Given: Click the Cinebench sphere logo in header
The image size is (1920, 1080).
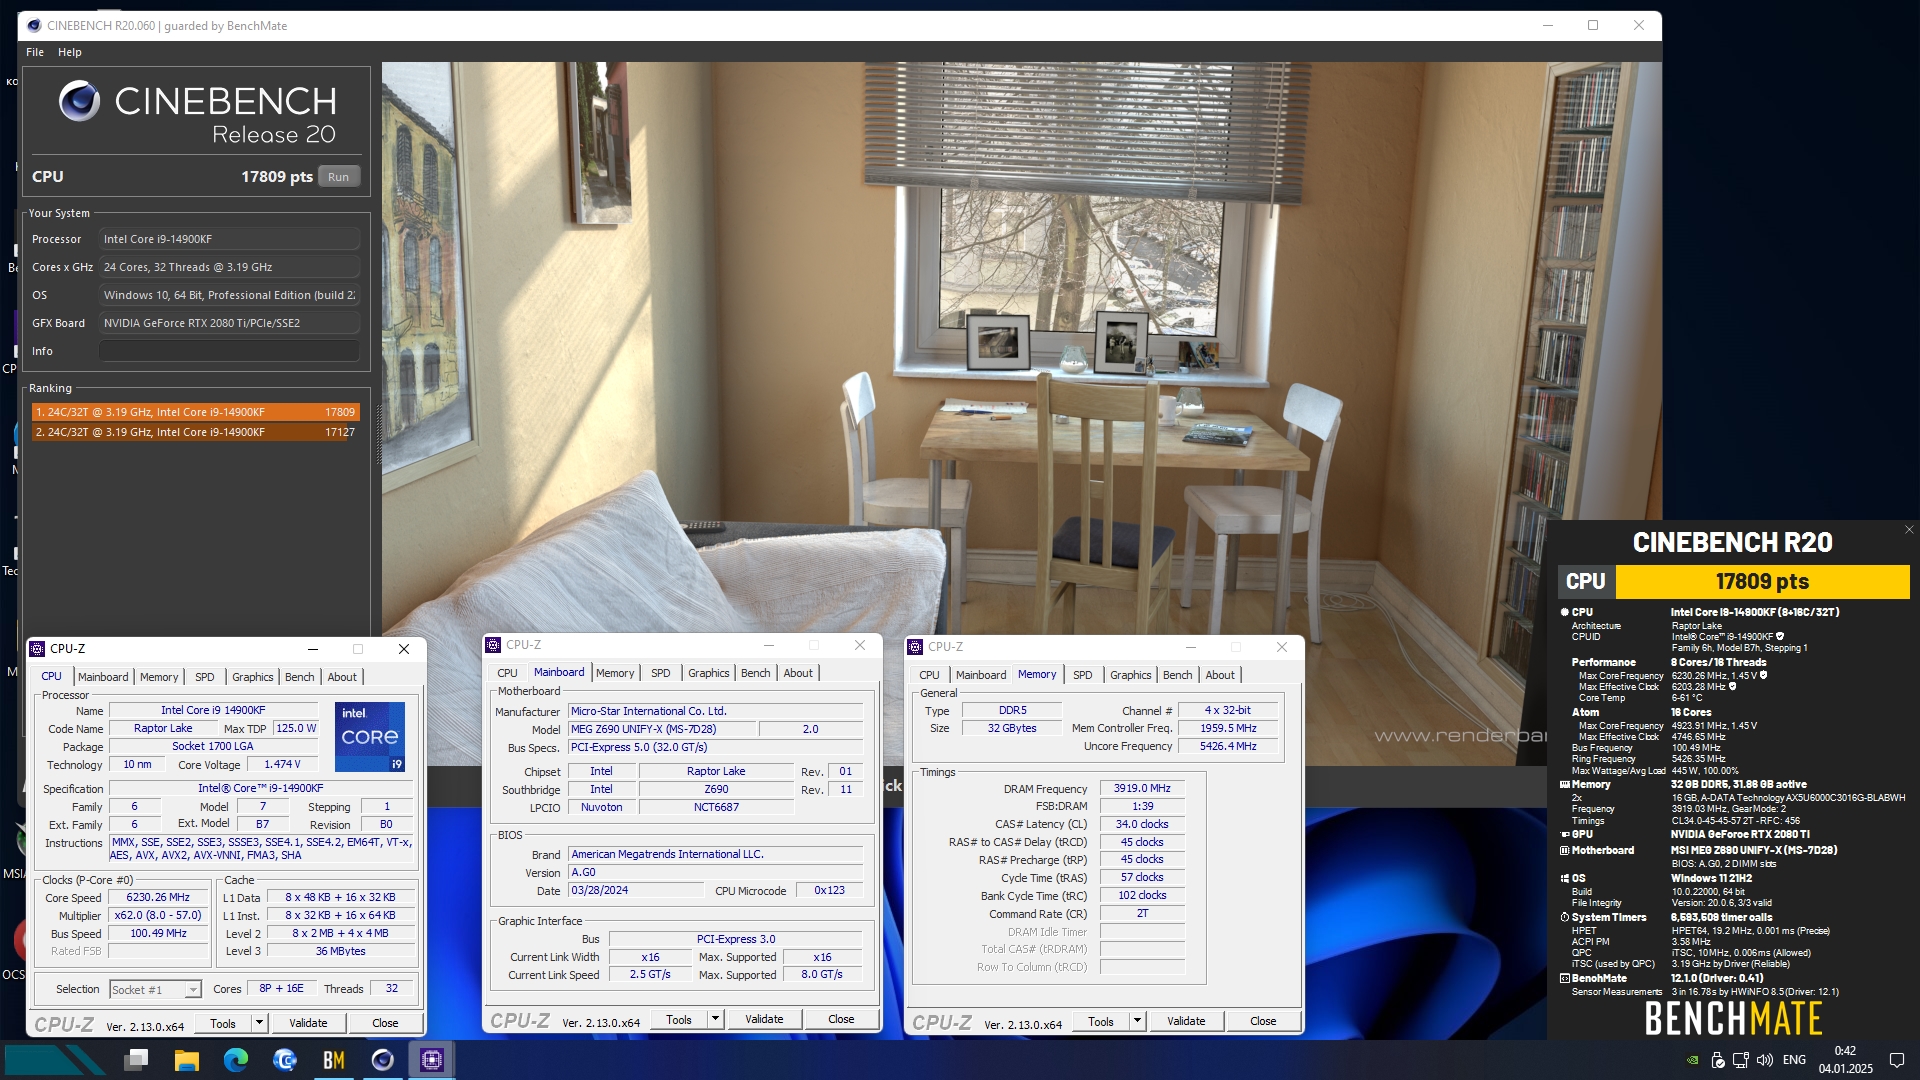Looking at the screenshot, I should (x=79, y=101).
